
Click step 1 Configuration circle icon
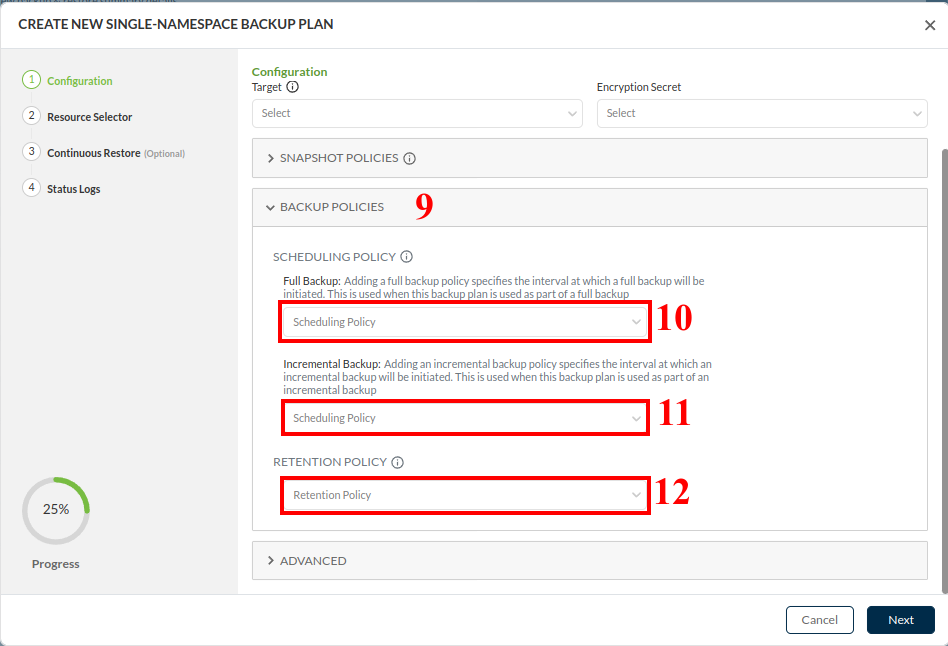coord(31,80)
